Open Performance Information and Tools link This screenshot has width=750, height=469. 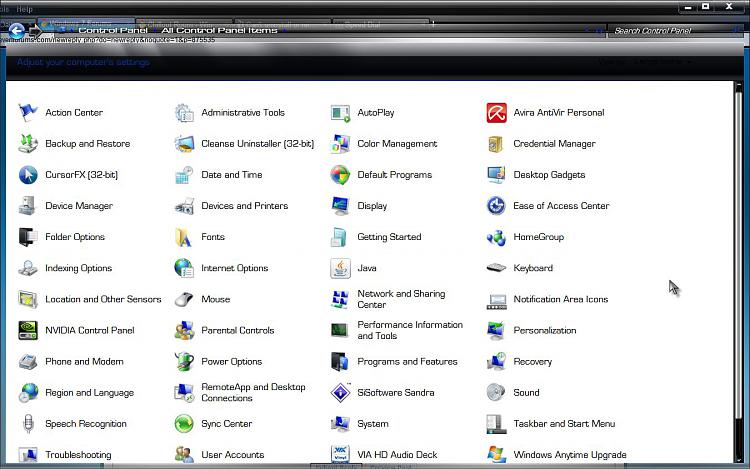pyautogui.click(x=410, y=330)
